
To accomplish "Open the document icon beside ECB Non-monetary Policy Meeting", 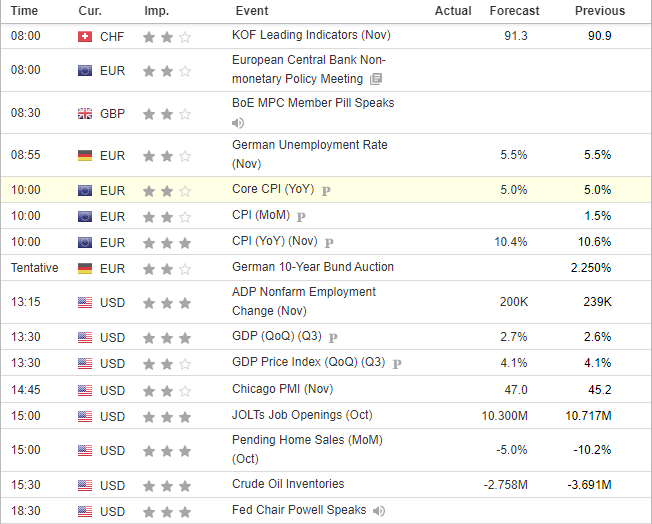I will pos(376,79).
